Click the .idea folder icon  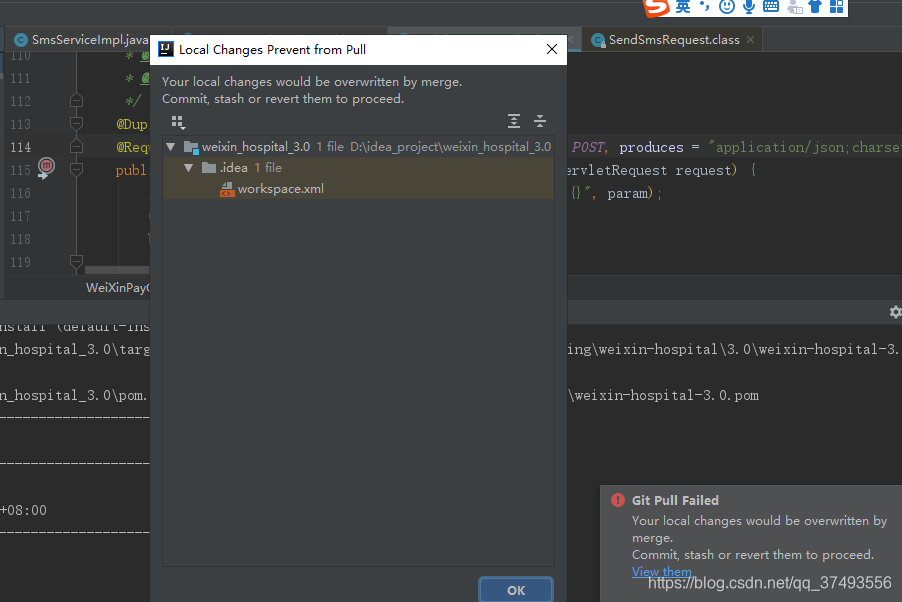[209, 168]
